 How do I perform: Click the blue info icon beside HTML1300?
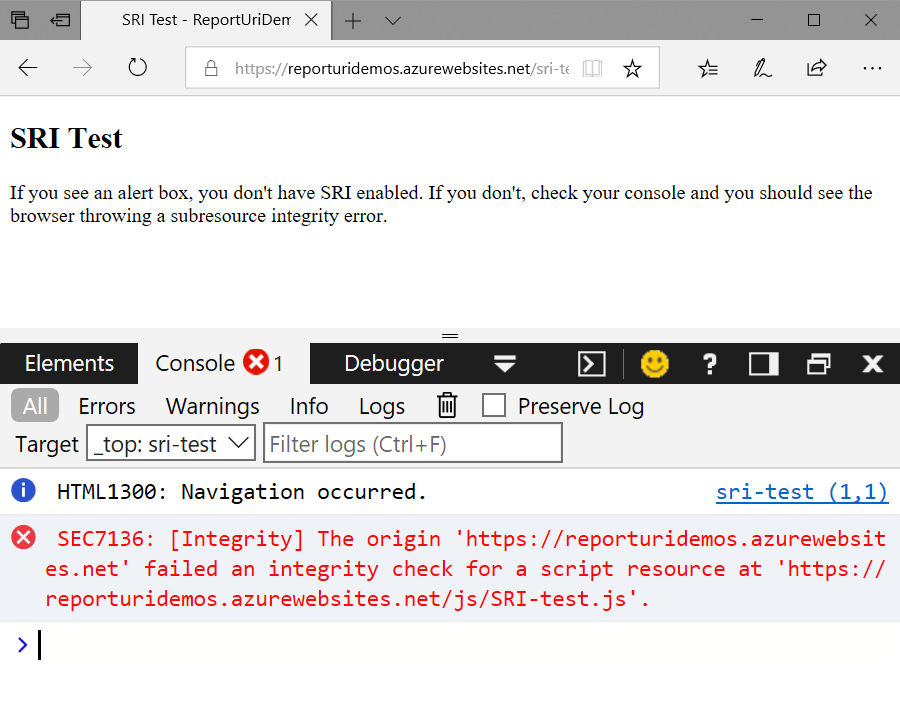click(x=24, y=491)
